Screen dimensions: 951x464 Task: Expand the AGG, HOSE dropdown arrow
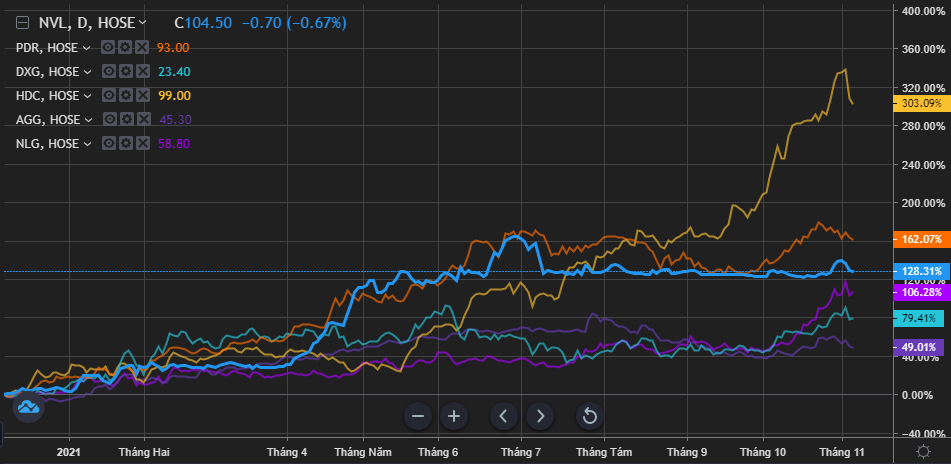[88, 119]
